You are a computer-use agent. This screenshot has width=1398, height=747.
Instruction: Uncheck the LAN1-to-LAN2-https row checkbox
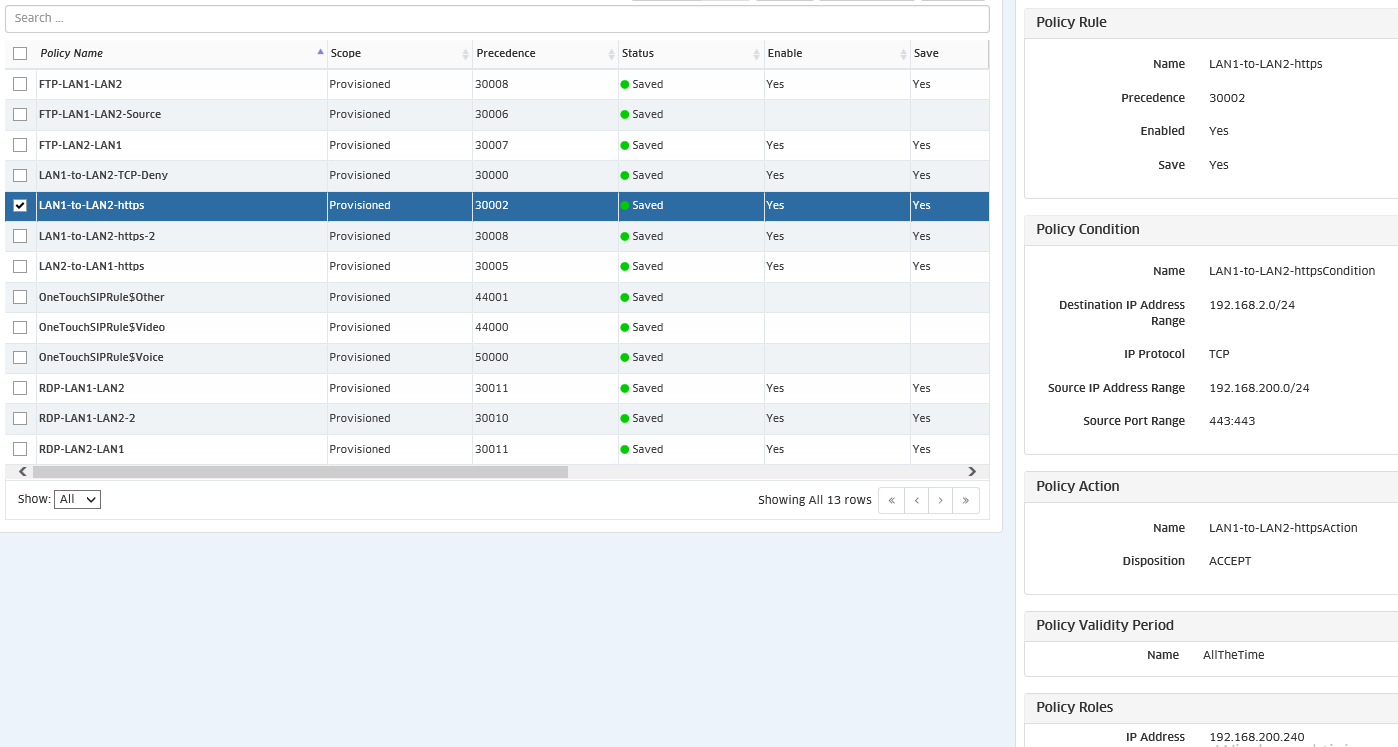(x=20, y=206)
